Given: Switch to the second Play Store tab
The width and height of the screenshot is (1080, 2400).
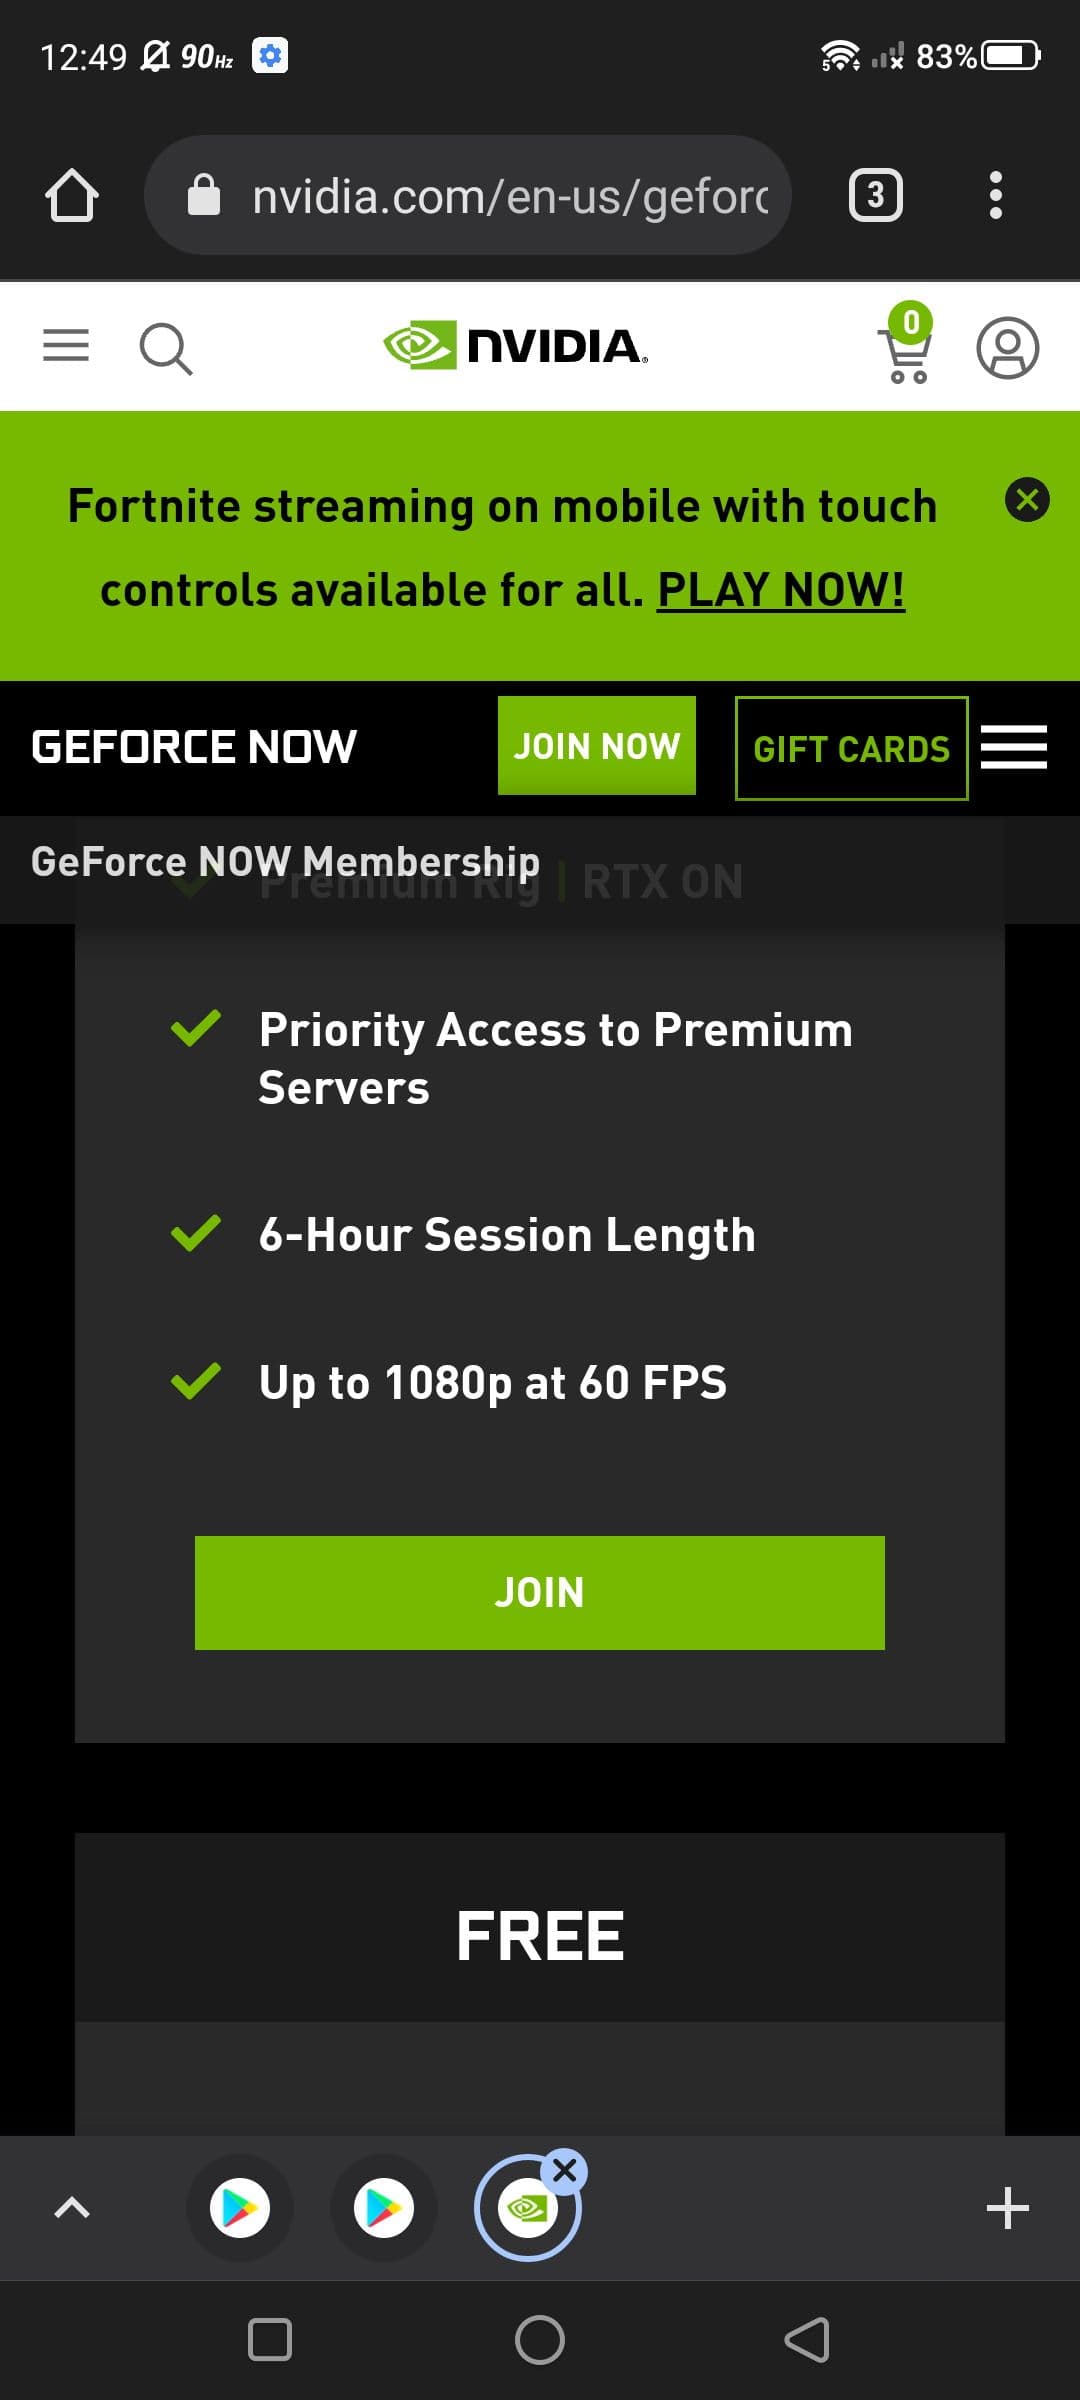Looking at the screenshot, I should pyautogui.click(x=384, y=2207).
